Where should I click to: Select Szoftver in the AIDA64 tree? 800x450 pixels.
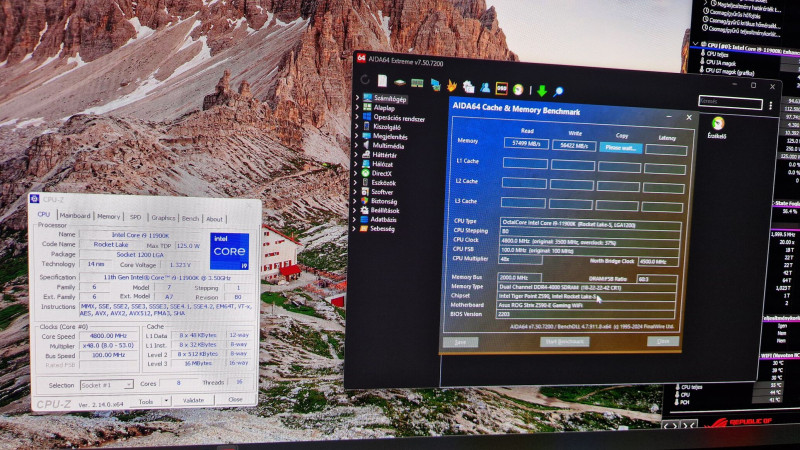click(x=382, y=192)
